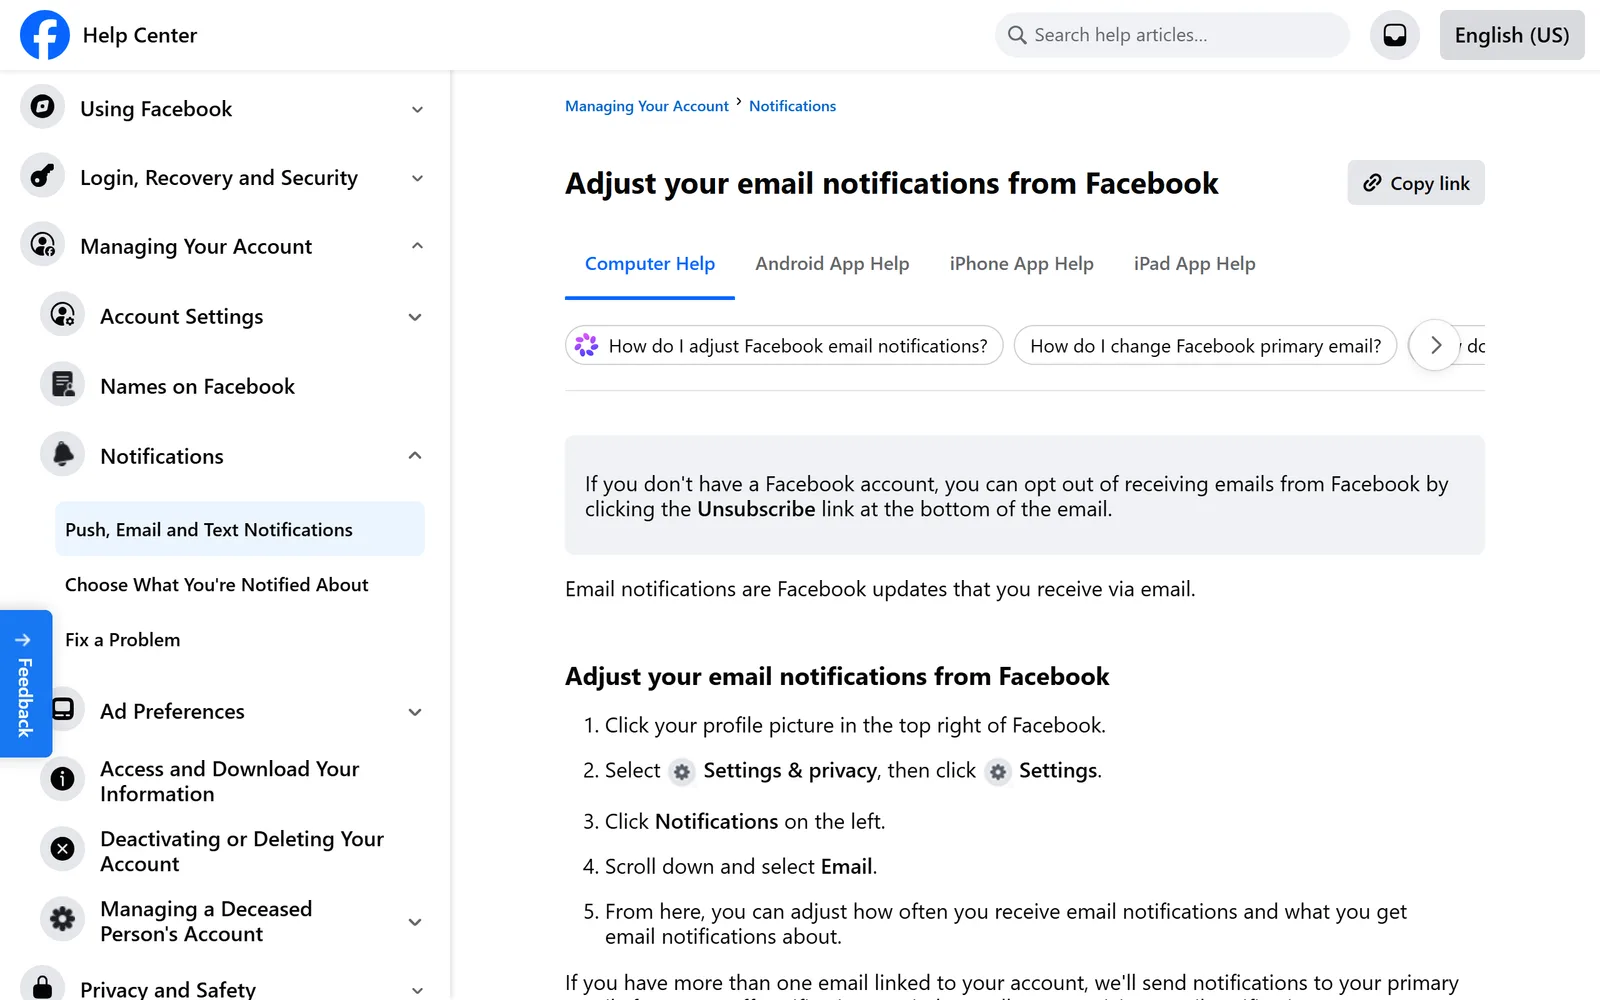
Task: Click the Account Settings icon
Action: click(62, 315)
